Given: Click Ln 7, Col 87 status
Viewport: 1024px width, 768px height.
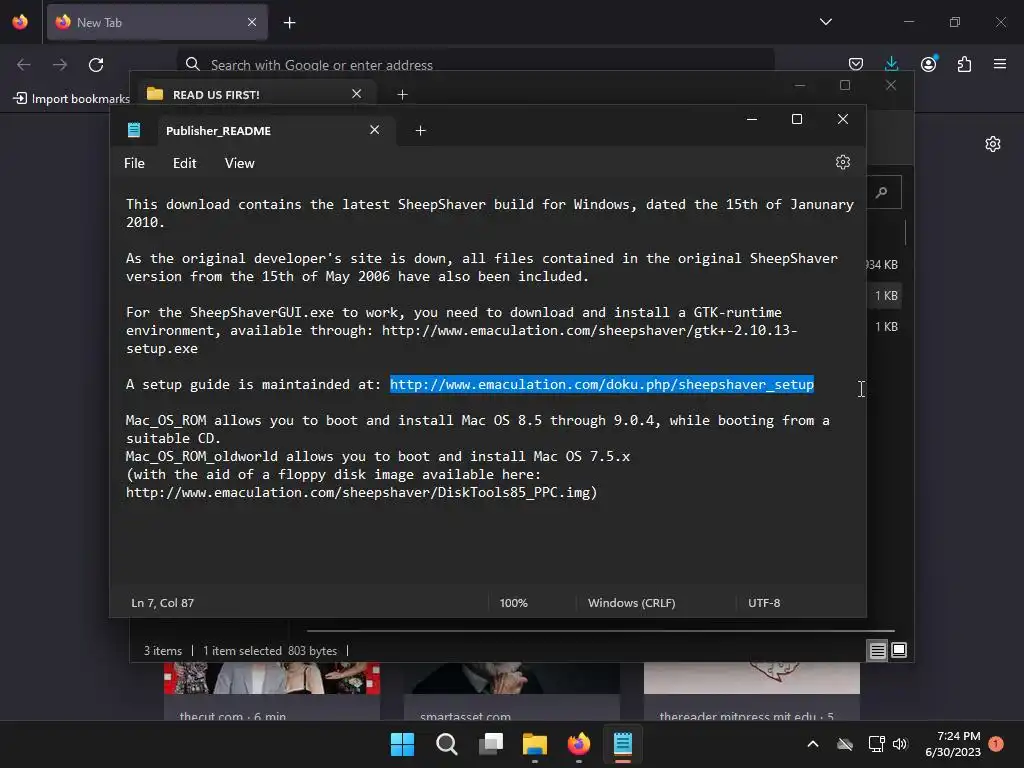Looking at the screenshot, I should pos(162,603).
